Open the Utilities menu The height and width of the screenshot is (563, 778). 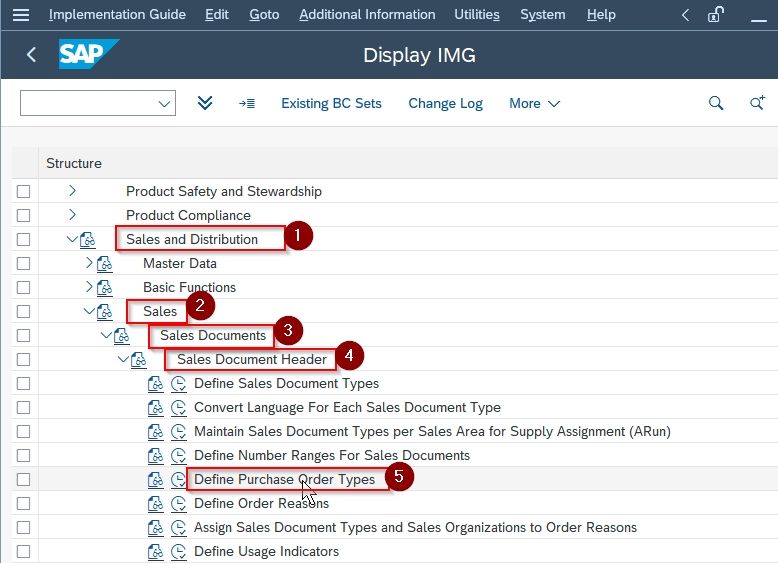point(477,14)
